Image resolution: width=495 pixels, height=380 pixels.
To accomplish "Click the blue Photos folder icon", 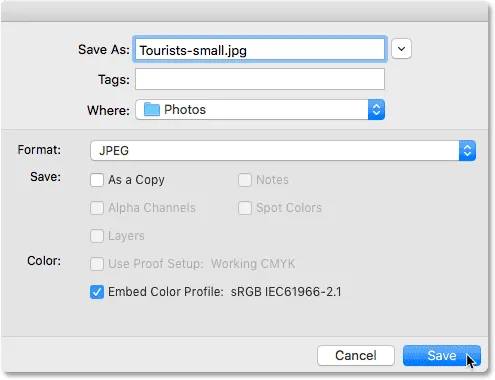I will 152,110.
